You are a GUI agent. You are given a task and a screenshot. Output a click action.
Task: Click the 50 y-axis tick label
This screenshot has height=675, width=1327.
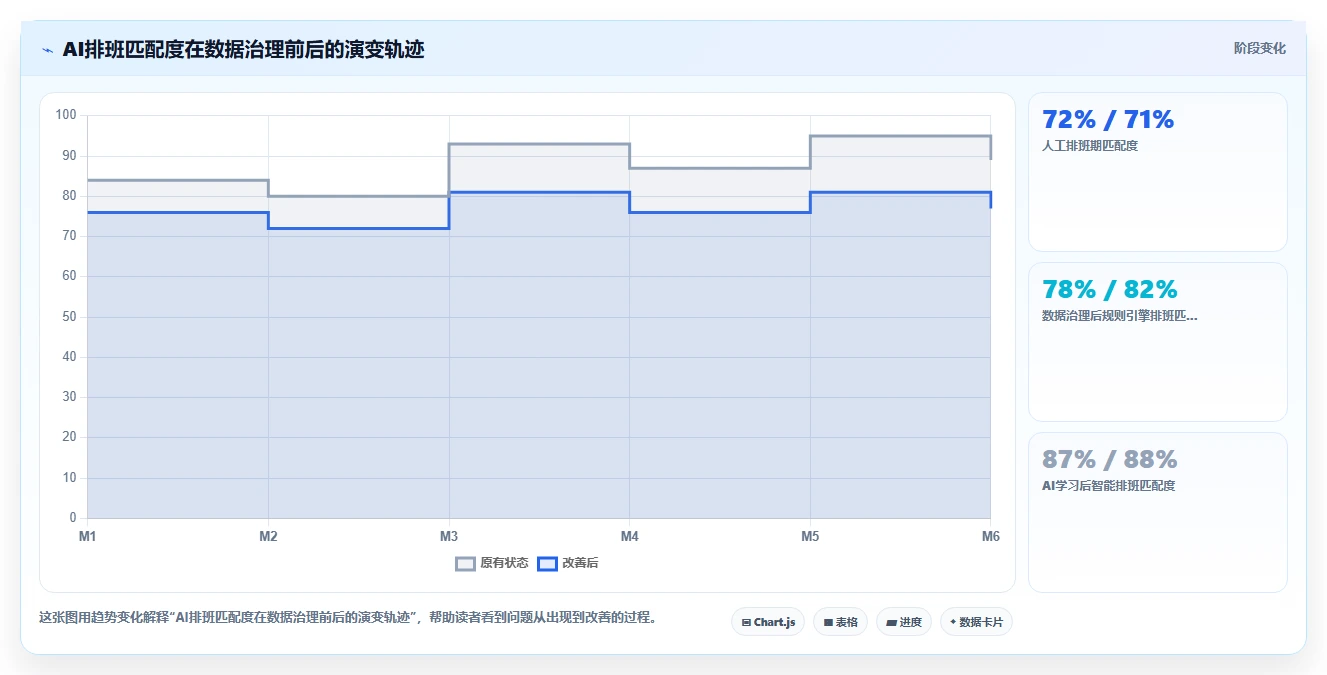pyautogui.click(x=69, y=317)
